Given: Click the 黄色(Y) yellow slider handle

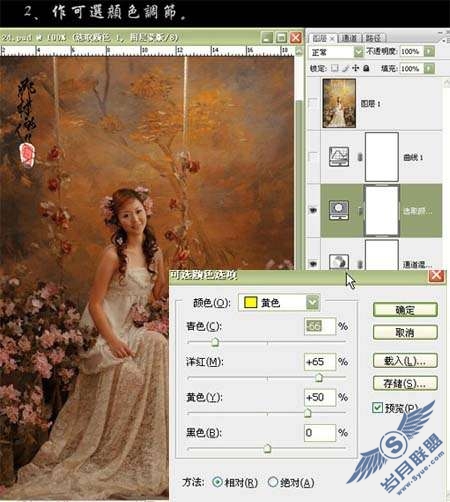Looking at the screenshot, I should (308, 413).
